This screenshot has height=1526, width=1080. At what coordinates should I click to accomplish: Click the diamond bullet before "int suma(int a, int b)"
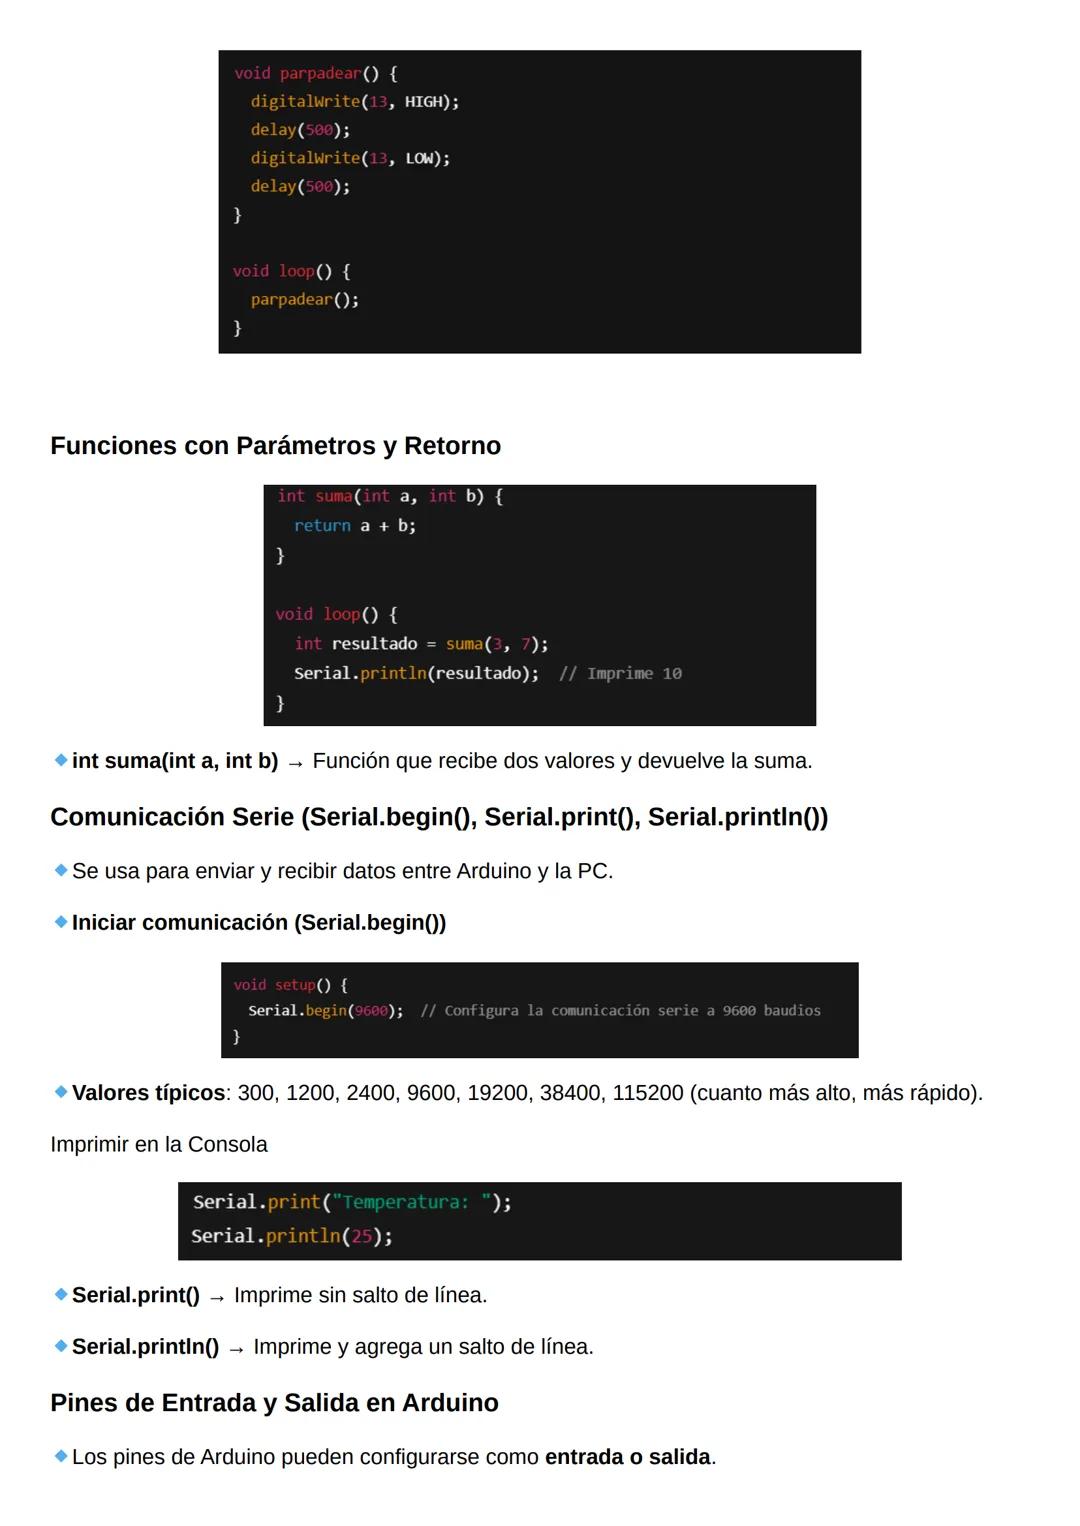pyautogui.click(x=61, y=761)
